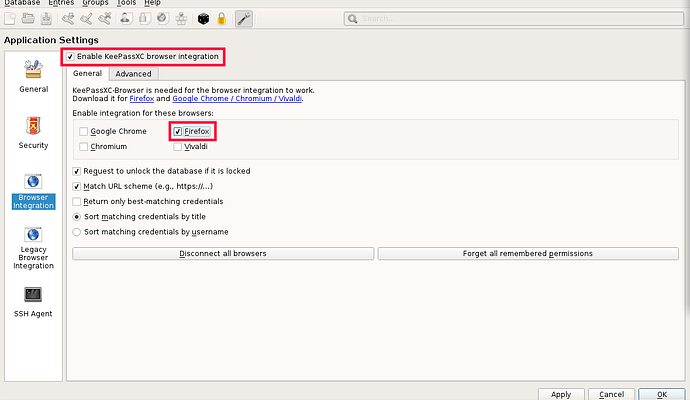Open the Tools menu
Image resolution: width=690 pixels, height=400 pixels.
(x=126, y=3)
